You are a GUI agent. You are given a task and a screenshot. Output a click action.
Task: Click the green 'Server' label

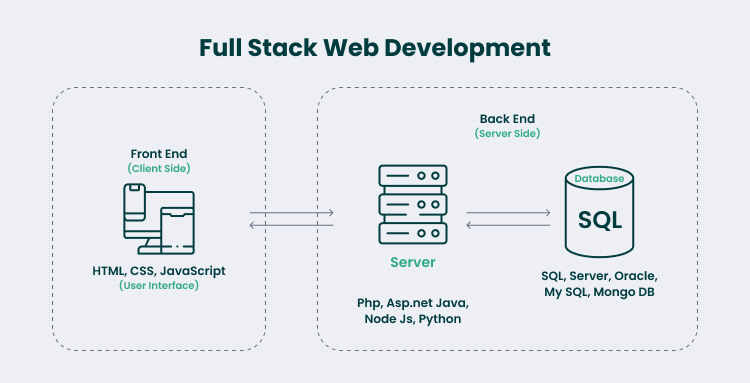(x=413, y=262)
